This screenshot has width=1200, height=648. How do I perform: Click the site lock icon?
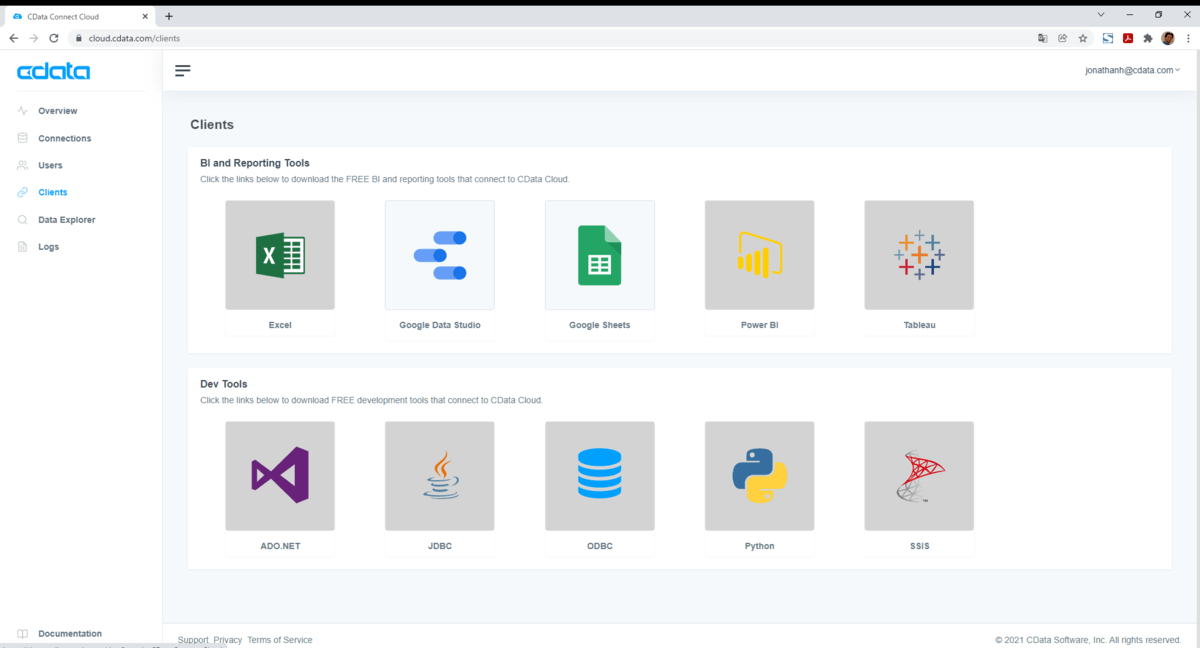click(78, 38)
